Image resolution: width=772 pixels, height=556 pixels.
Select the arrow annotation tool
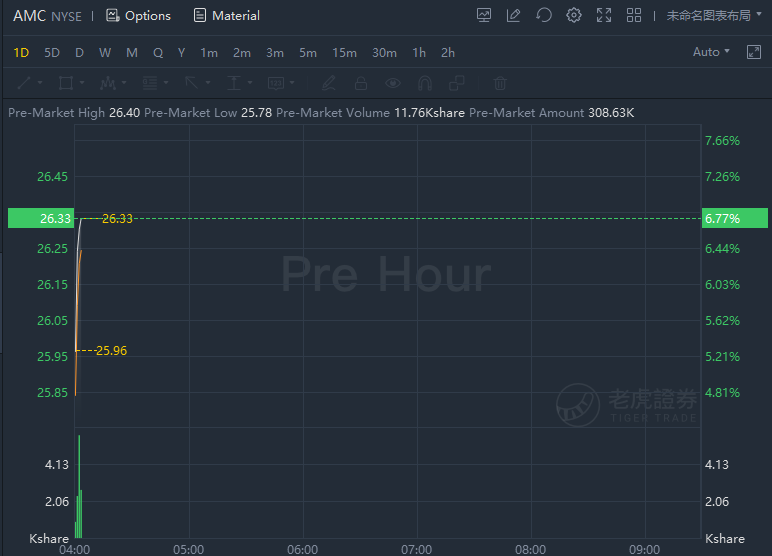[192, 83]
